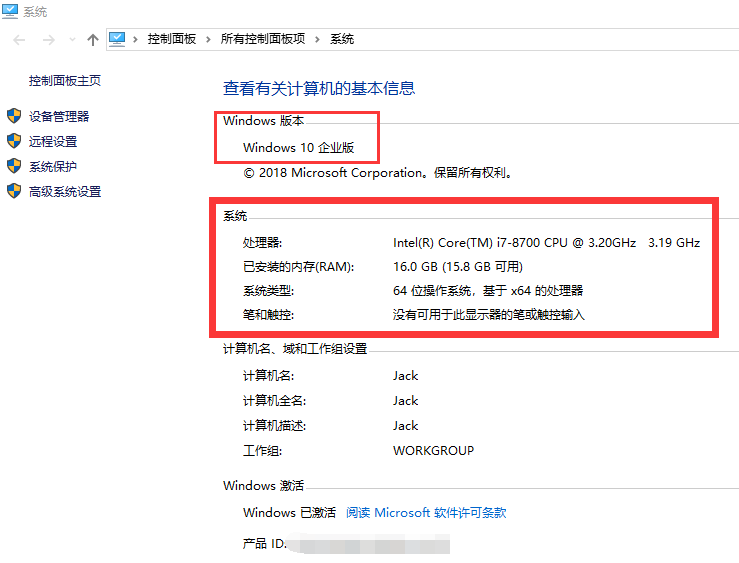The width and height of the screenshot is (739, 563).
Task: Select 工作组 value WORKGROUP
Action: pos(434,451)
